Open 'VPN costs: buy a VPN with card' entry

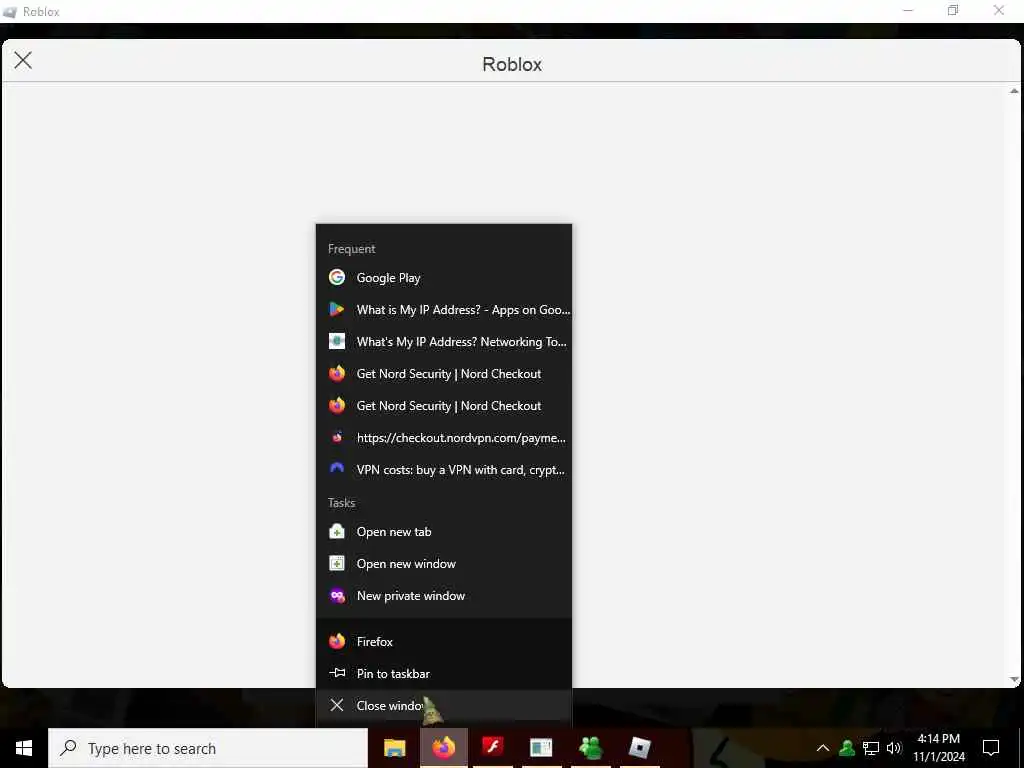click(x=443, y=470)
